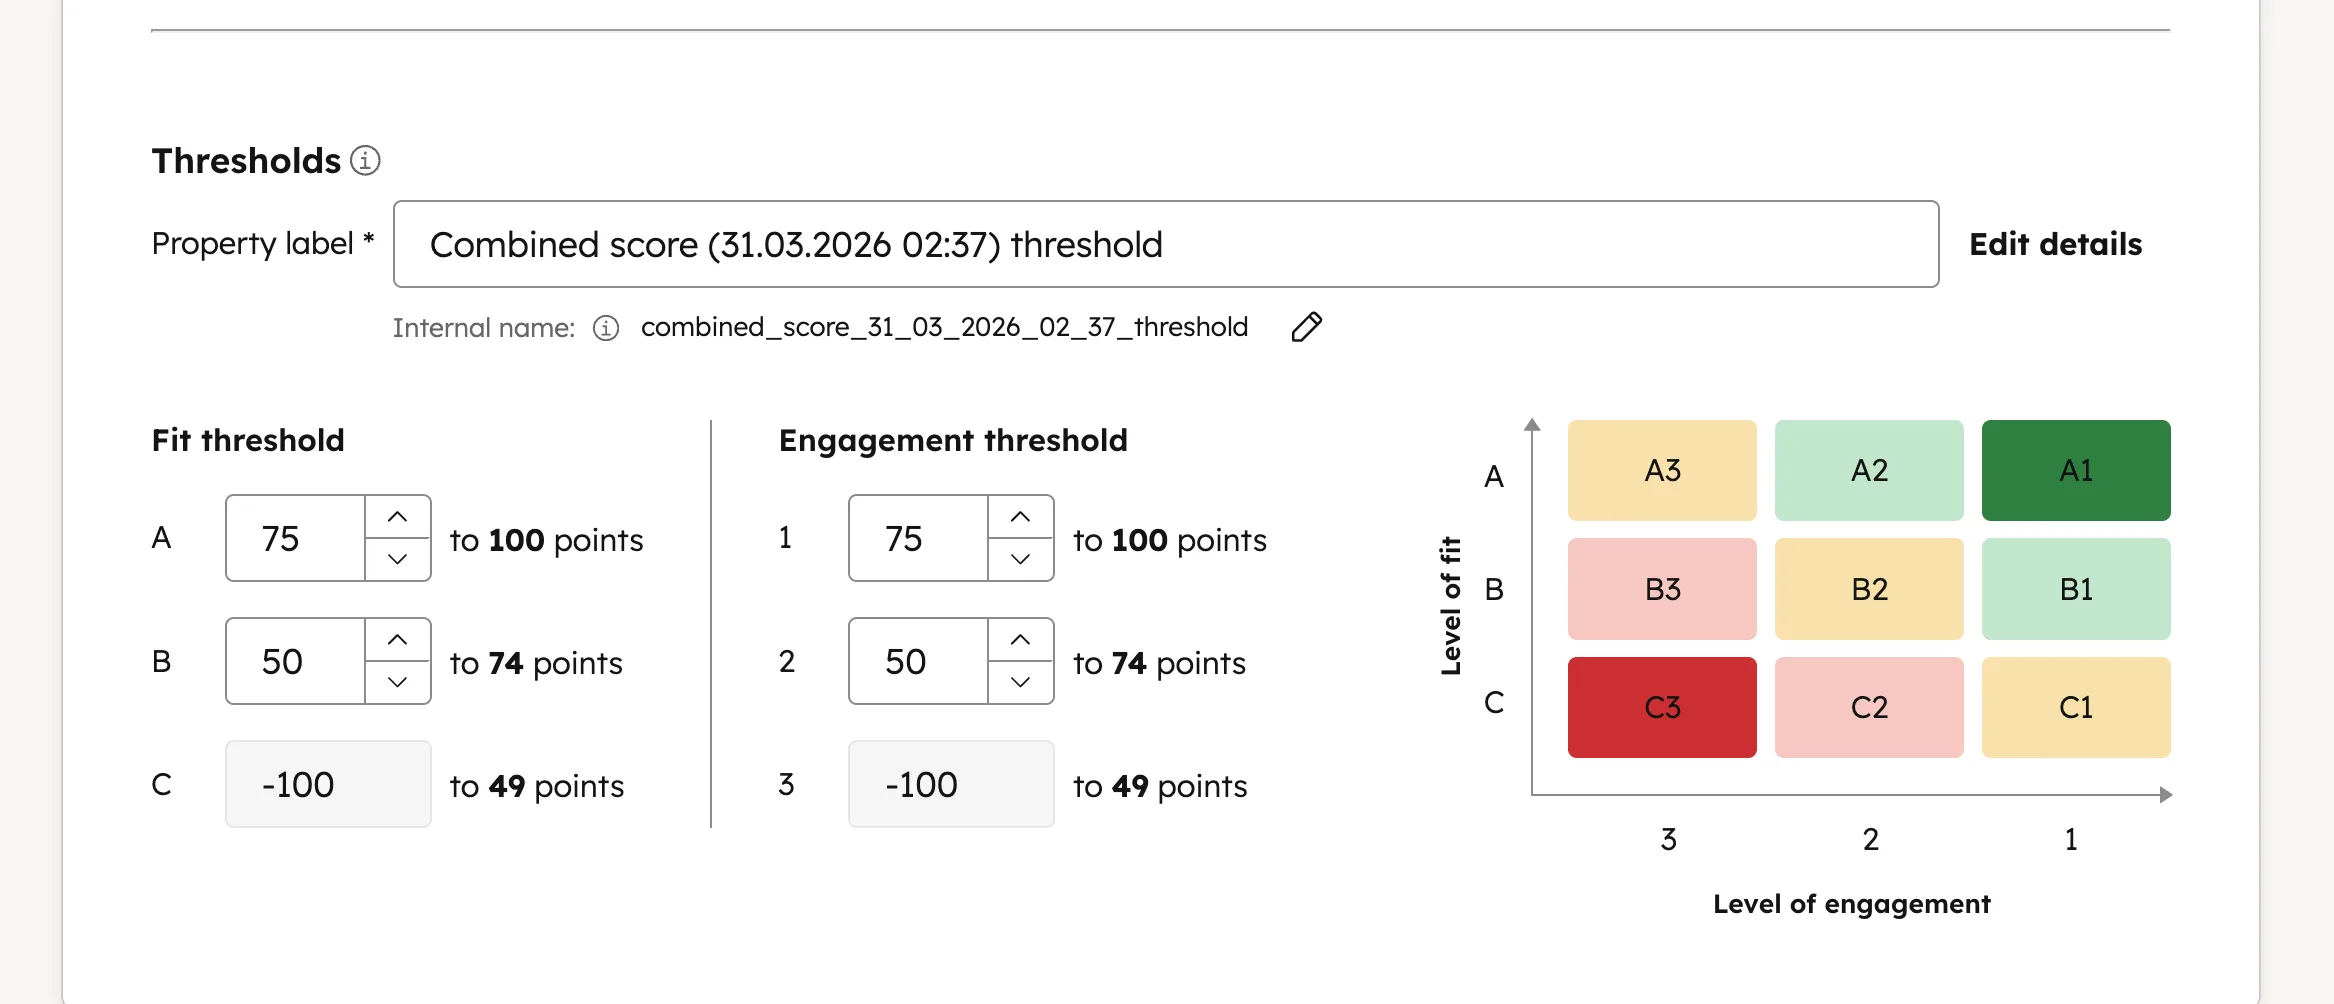This screenshot has height=1004, width=2334.
Task: Click the light green B1 matrix cell
Action: [2076, 589]
